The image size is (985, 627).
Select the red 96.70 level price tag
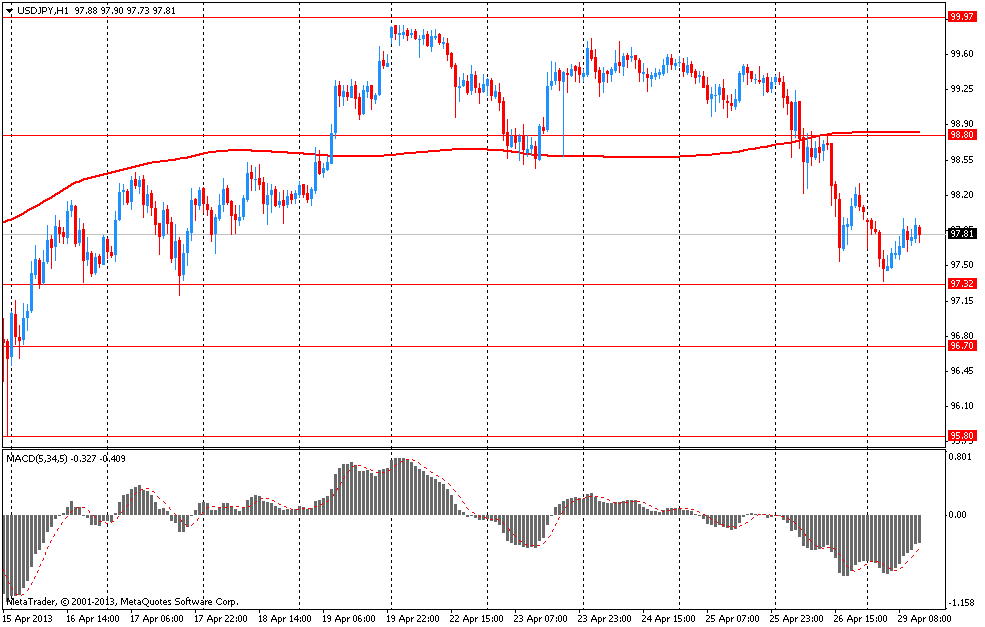click(962, 346)
